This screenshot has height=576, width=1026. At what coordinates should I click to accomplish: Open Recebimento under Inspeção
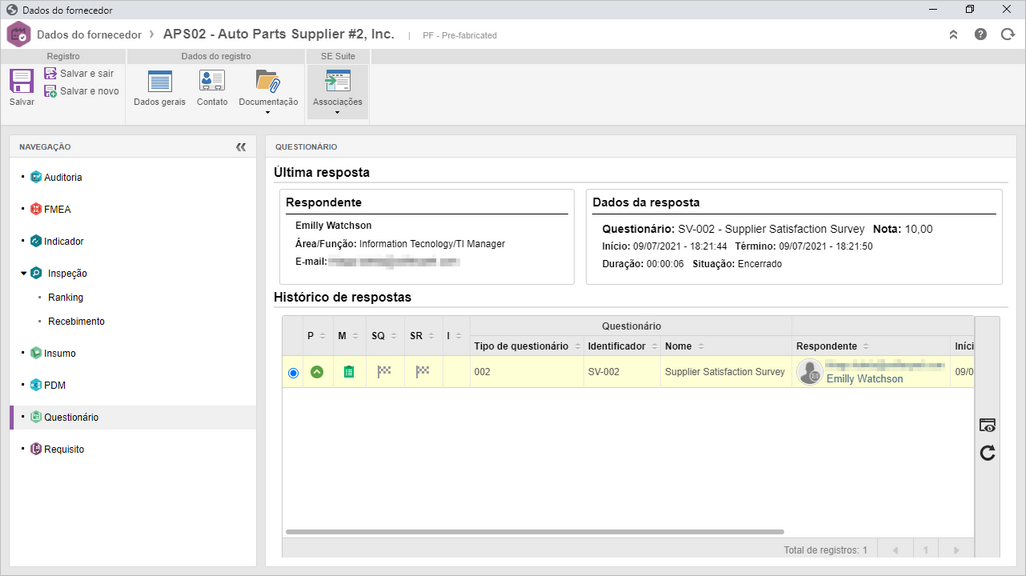pos(76,321)
